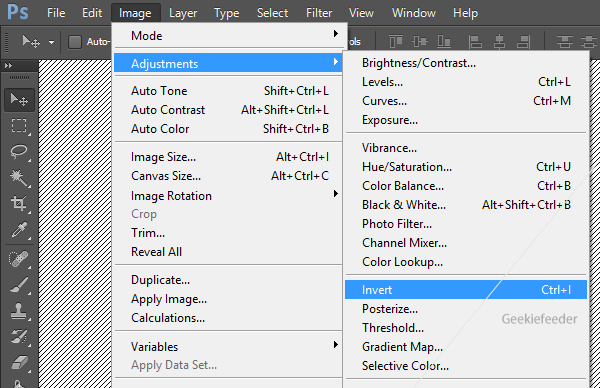
Task: Select the Eyedropper tool
Action: [19, 230]
